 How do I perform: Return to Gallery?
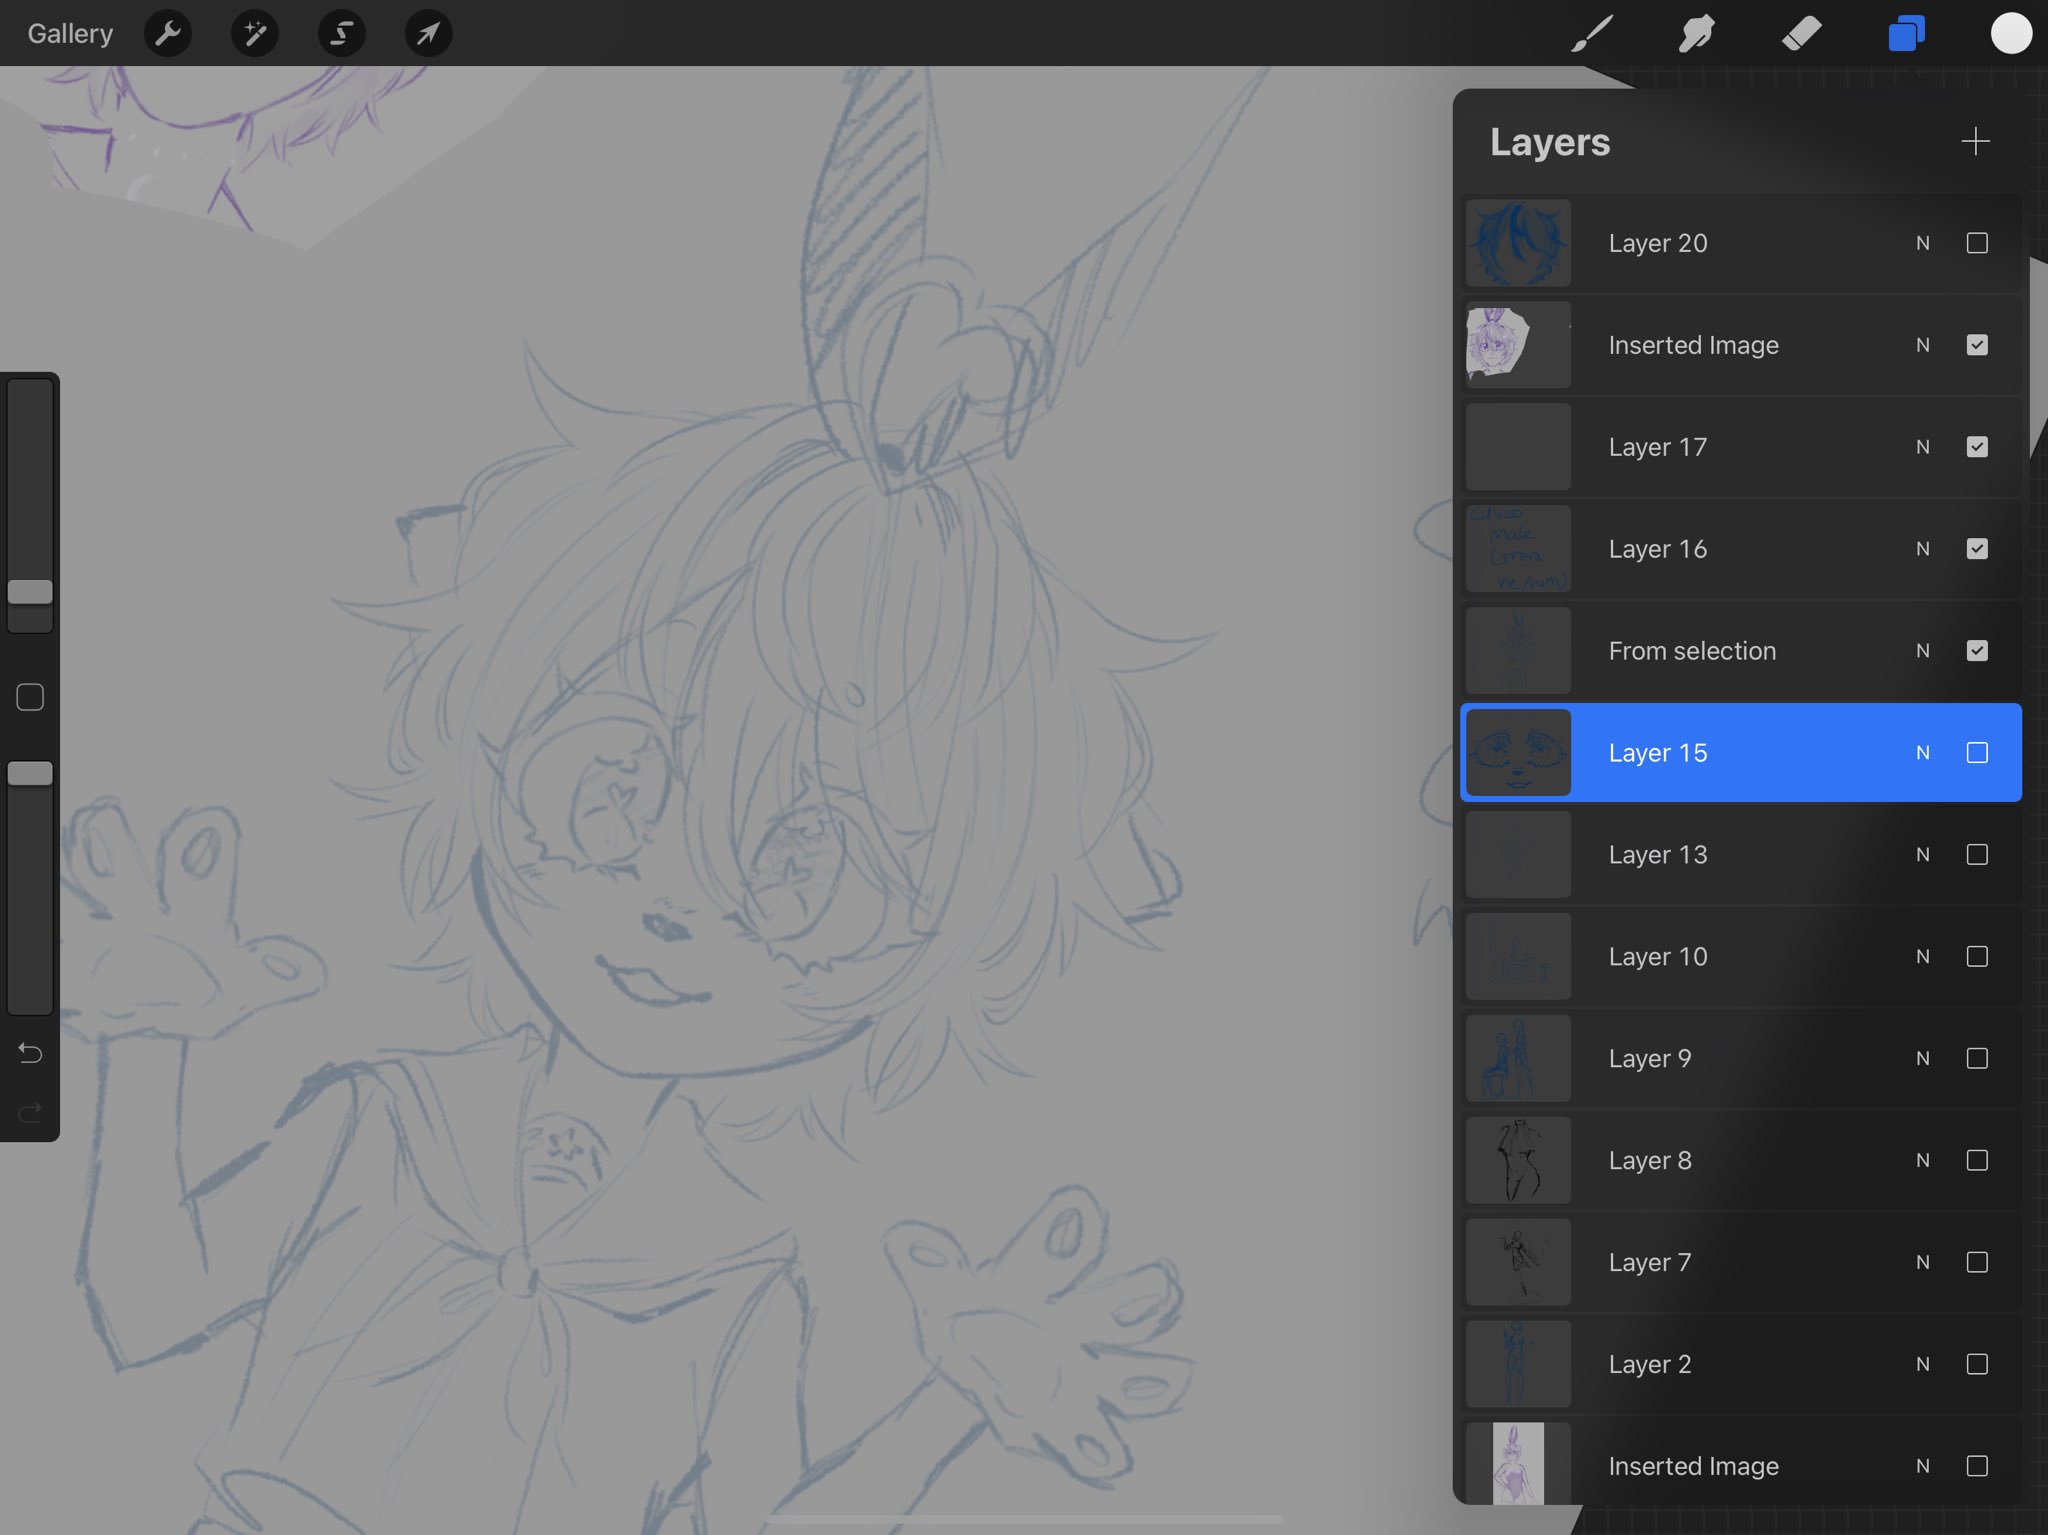click(70, 34)
